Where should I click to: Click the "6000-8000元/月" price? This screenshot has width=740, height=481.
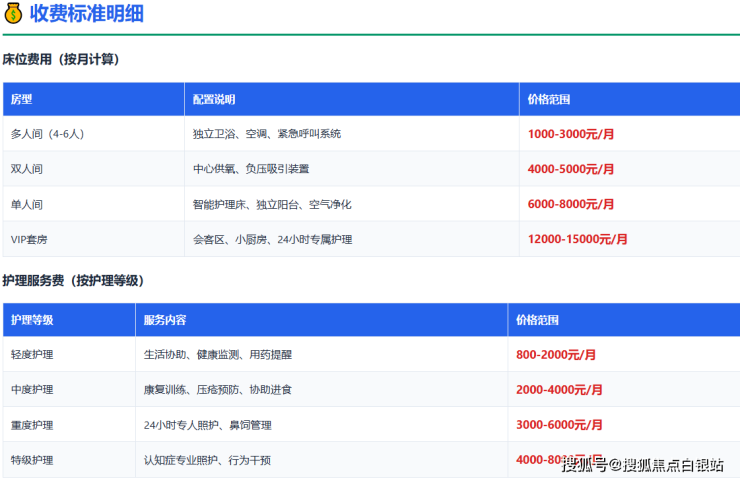(x=571, y=204)
